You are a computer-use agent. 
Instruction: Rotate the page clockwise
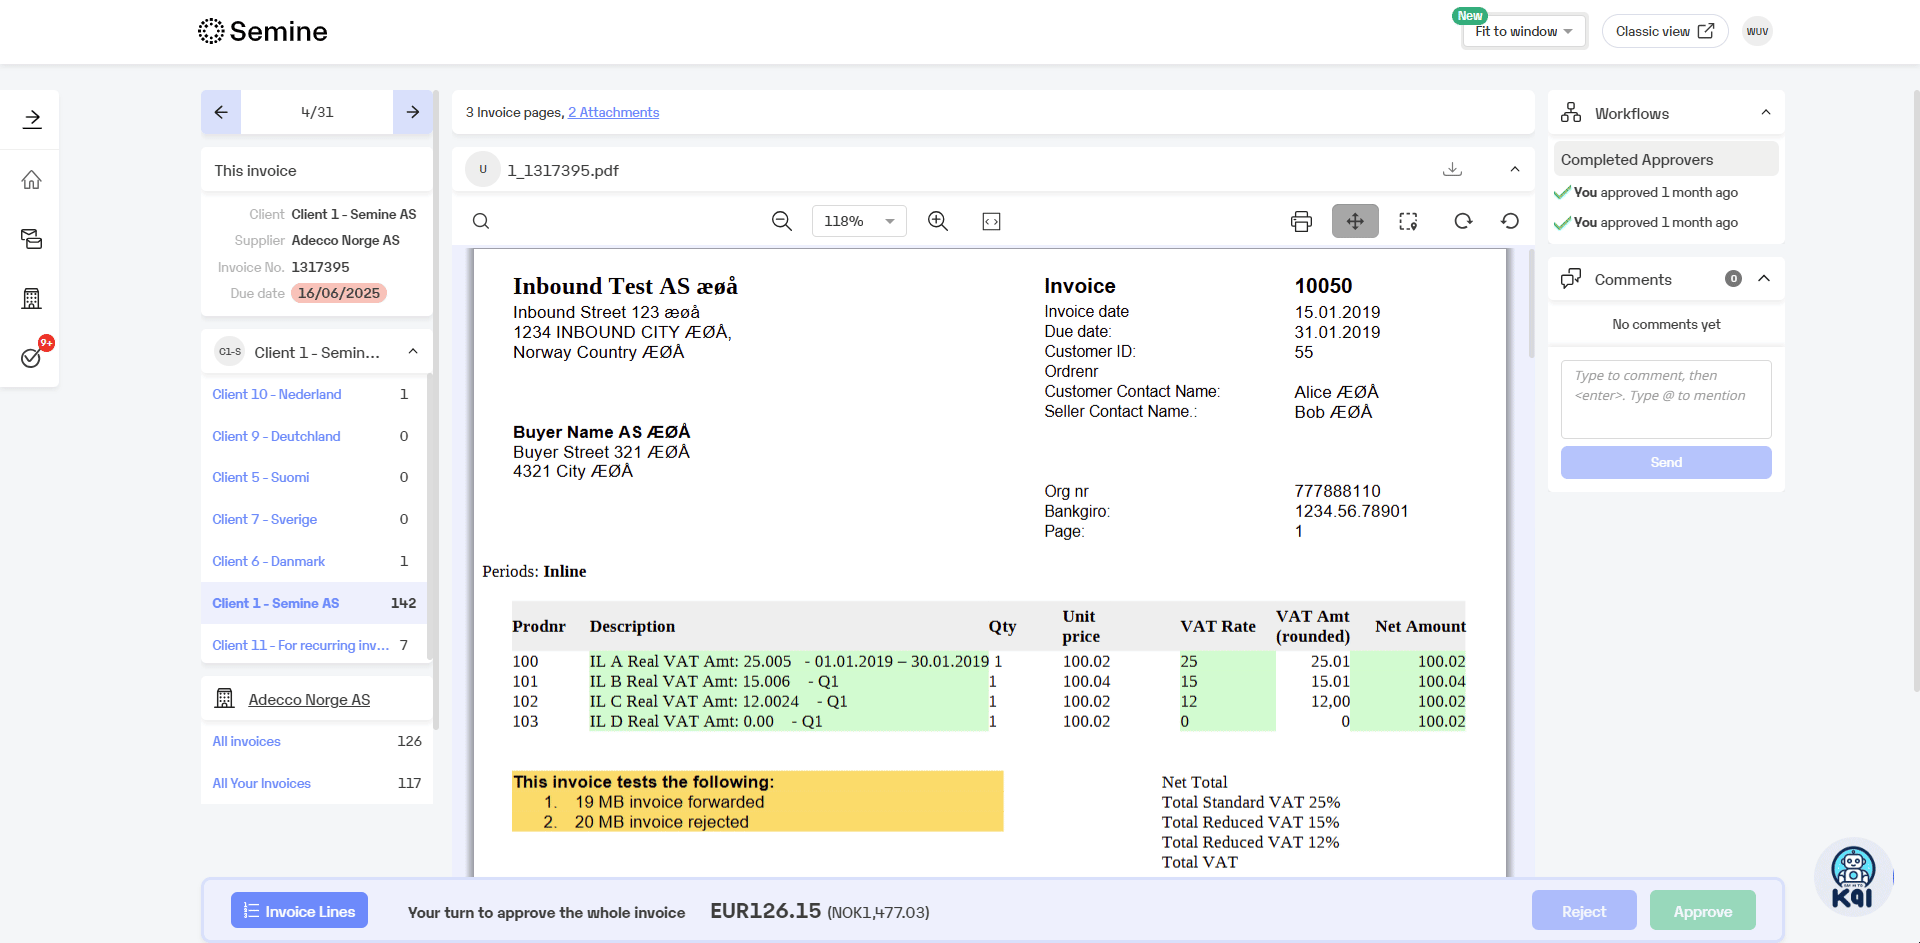pyautogui.click(x=1463, y=221)
